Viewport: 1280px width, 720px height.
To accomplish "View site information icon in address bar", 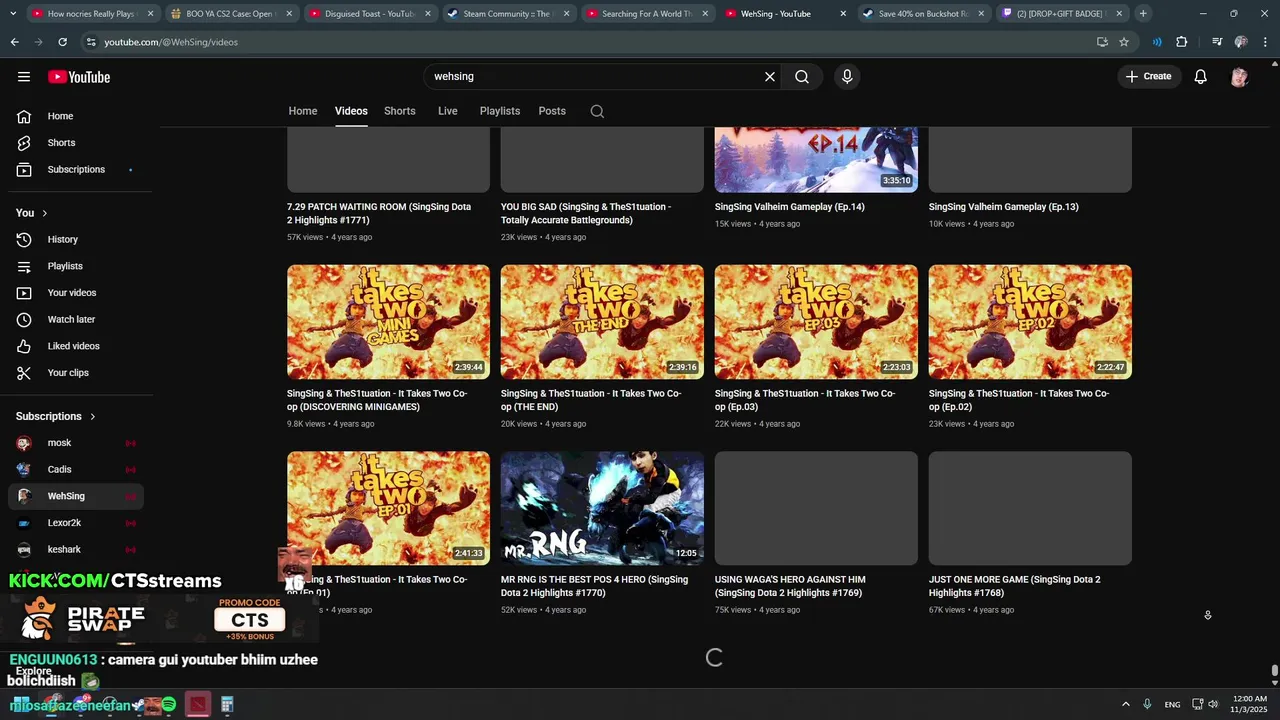I will 91,42.
